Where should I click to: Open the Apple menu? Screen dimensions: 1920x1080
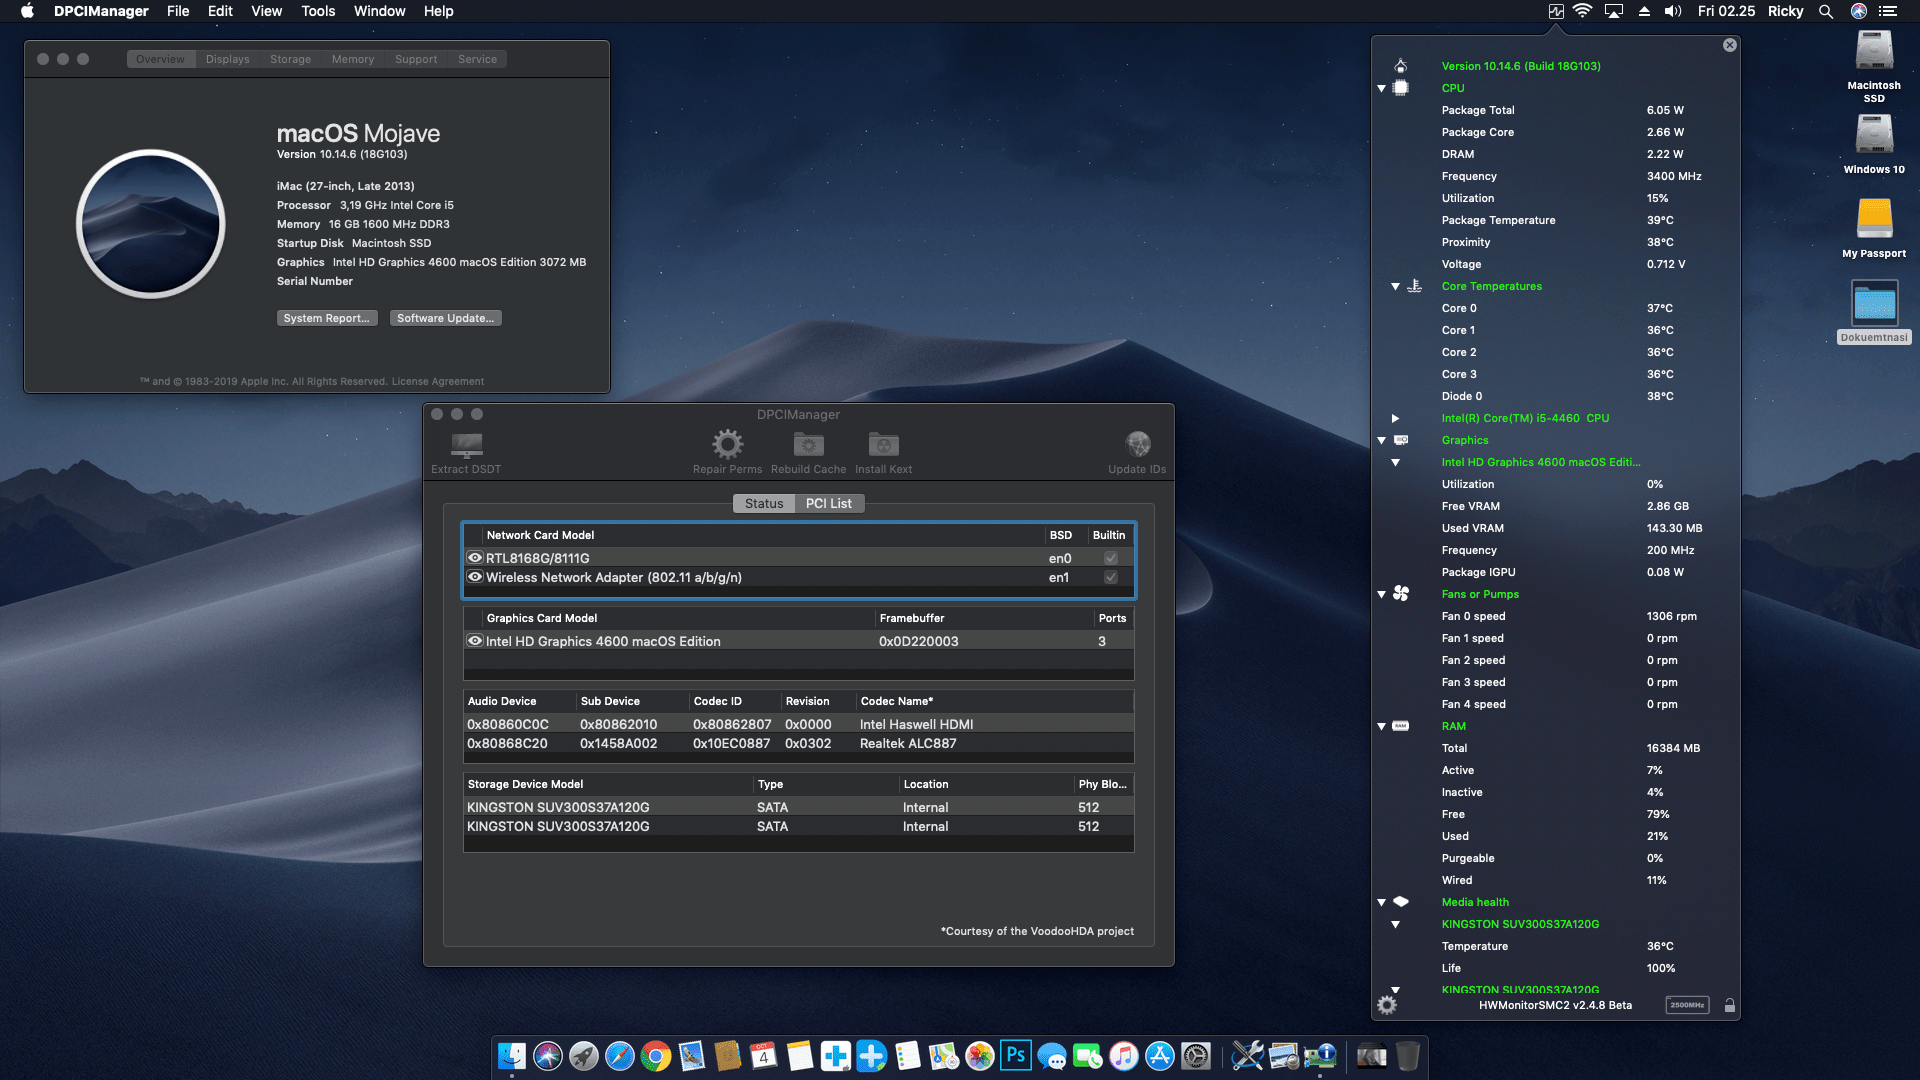tap(27, 11)
